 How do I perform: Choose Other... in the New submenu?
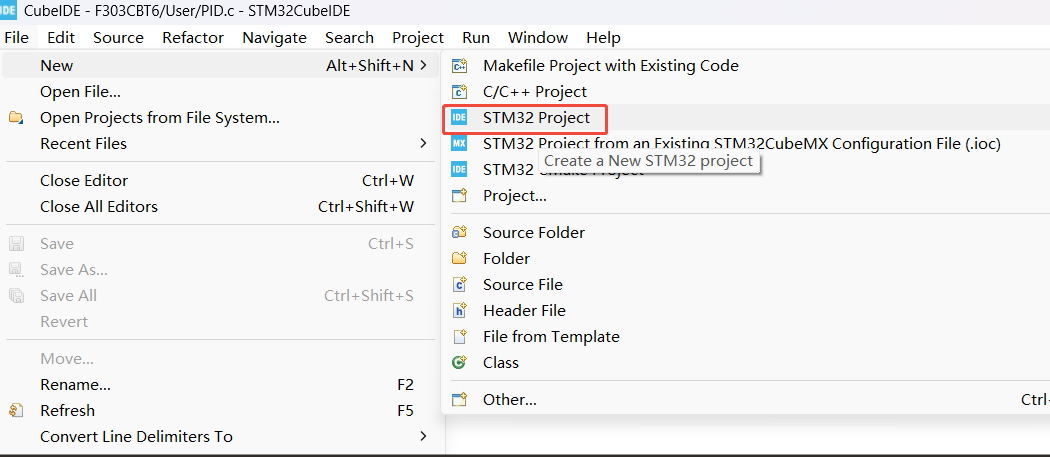[509, 400]
